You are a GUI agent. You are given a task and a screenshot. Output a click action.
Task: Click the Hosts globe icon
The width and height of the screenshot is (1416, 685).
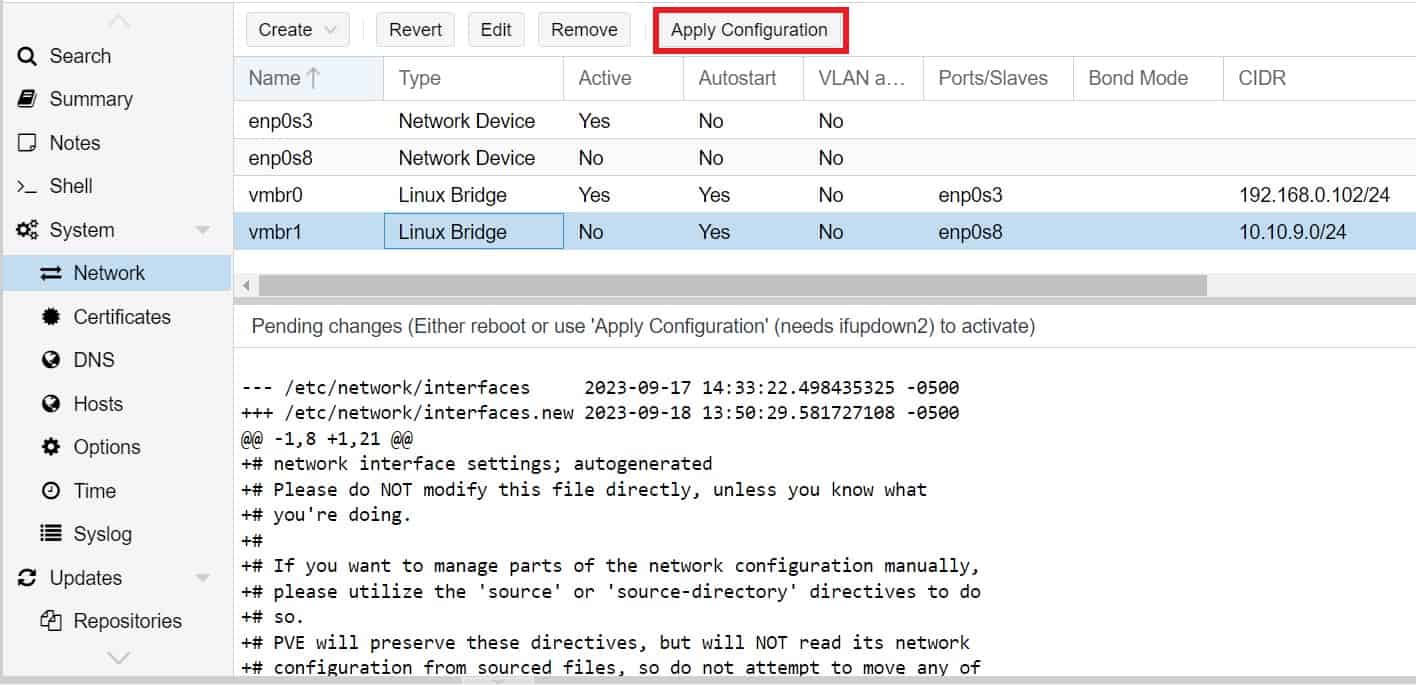[51, 404]
